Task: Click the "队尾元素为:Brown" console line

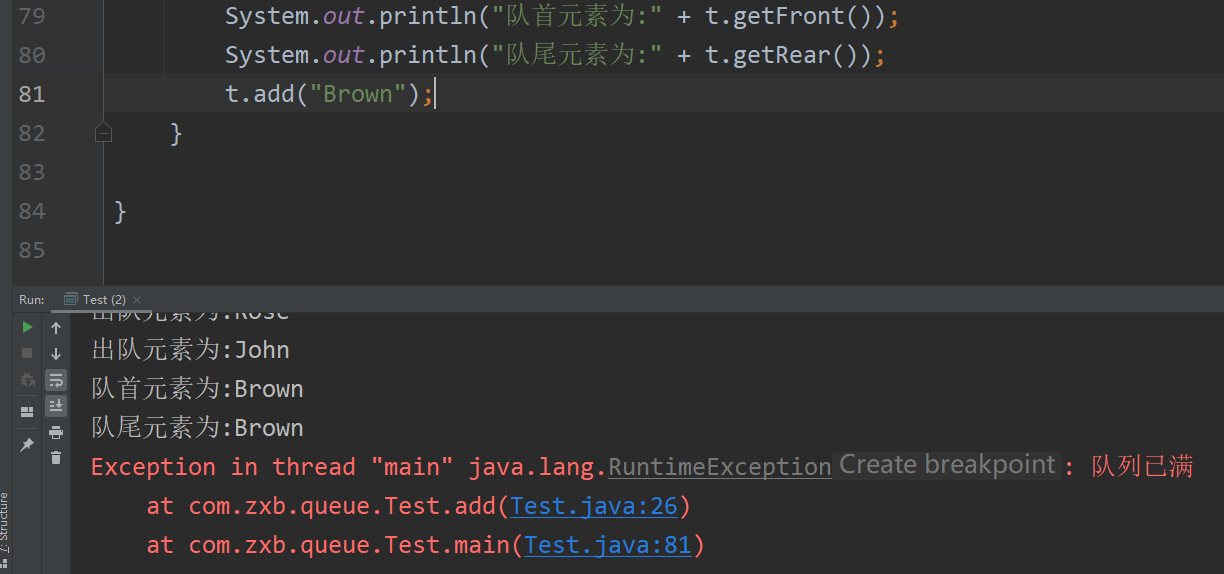Action: [x=198, y=428]
